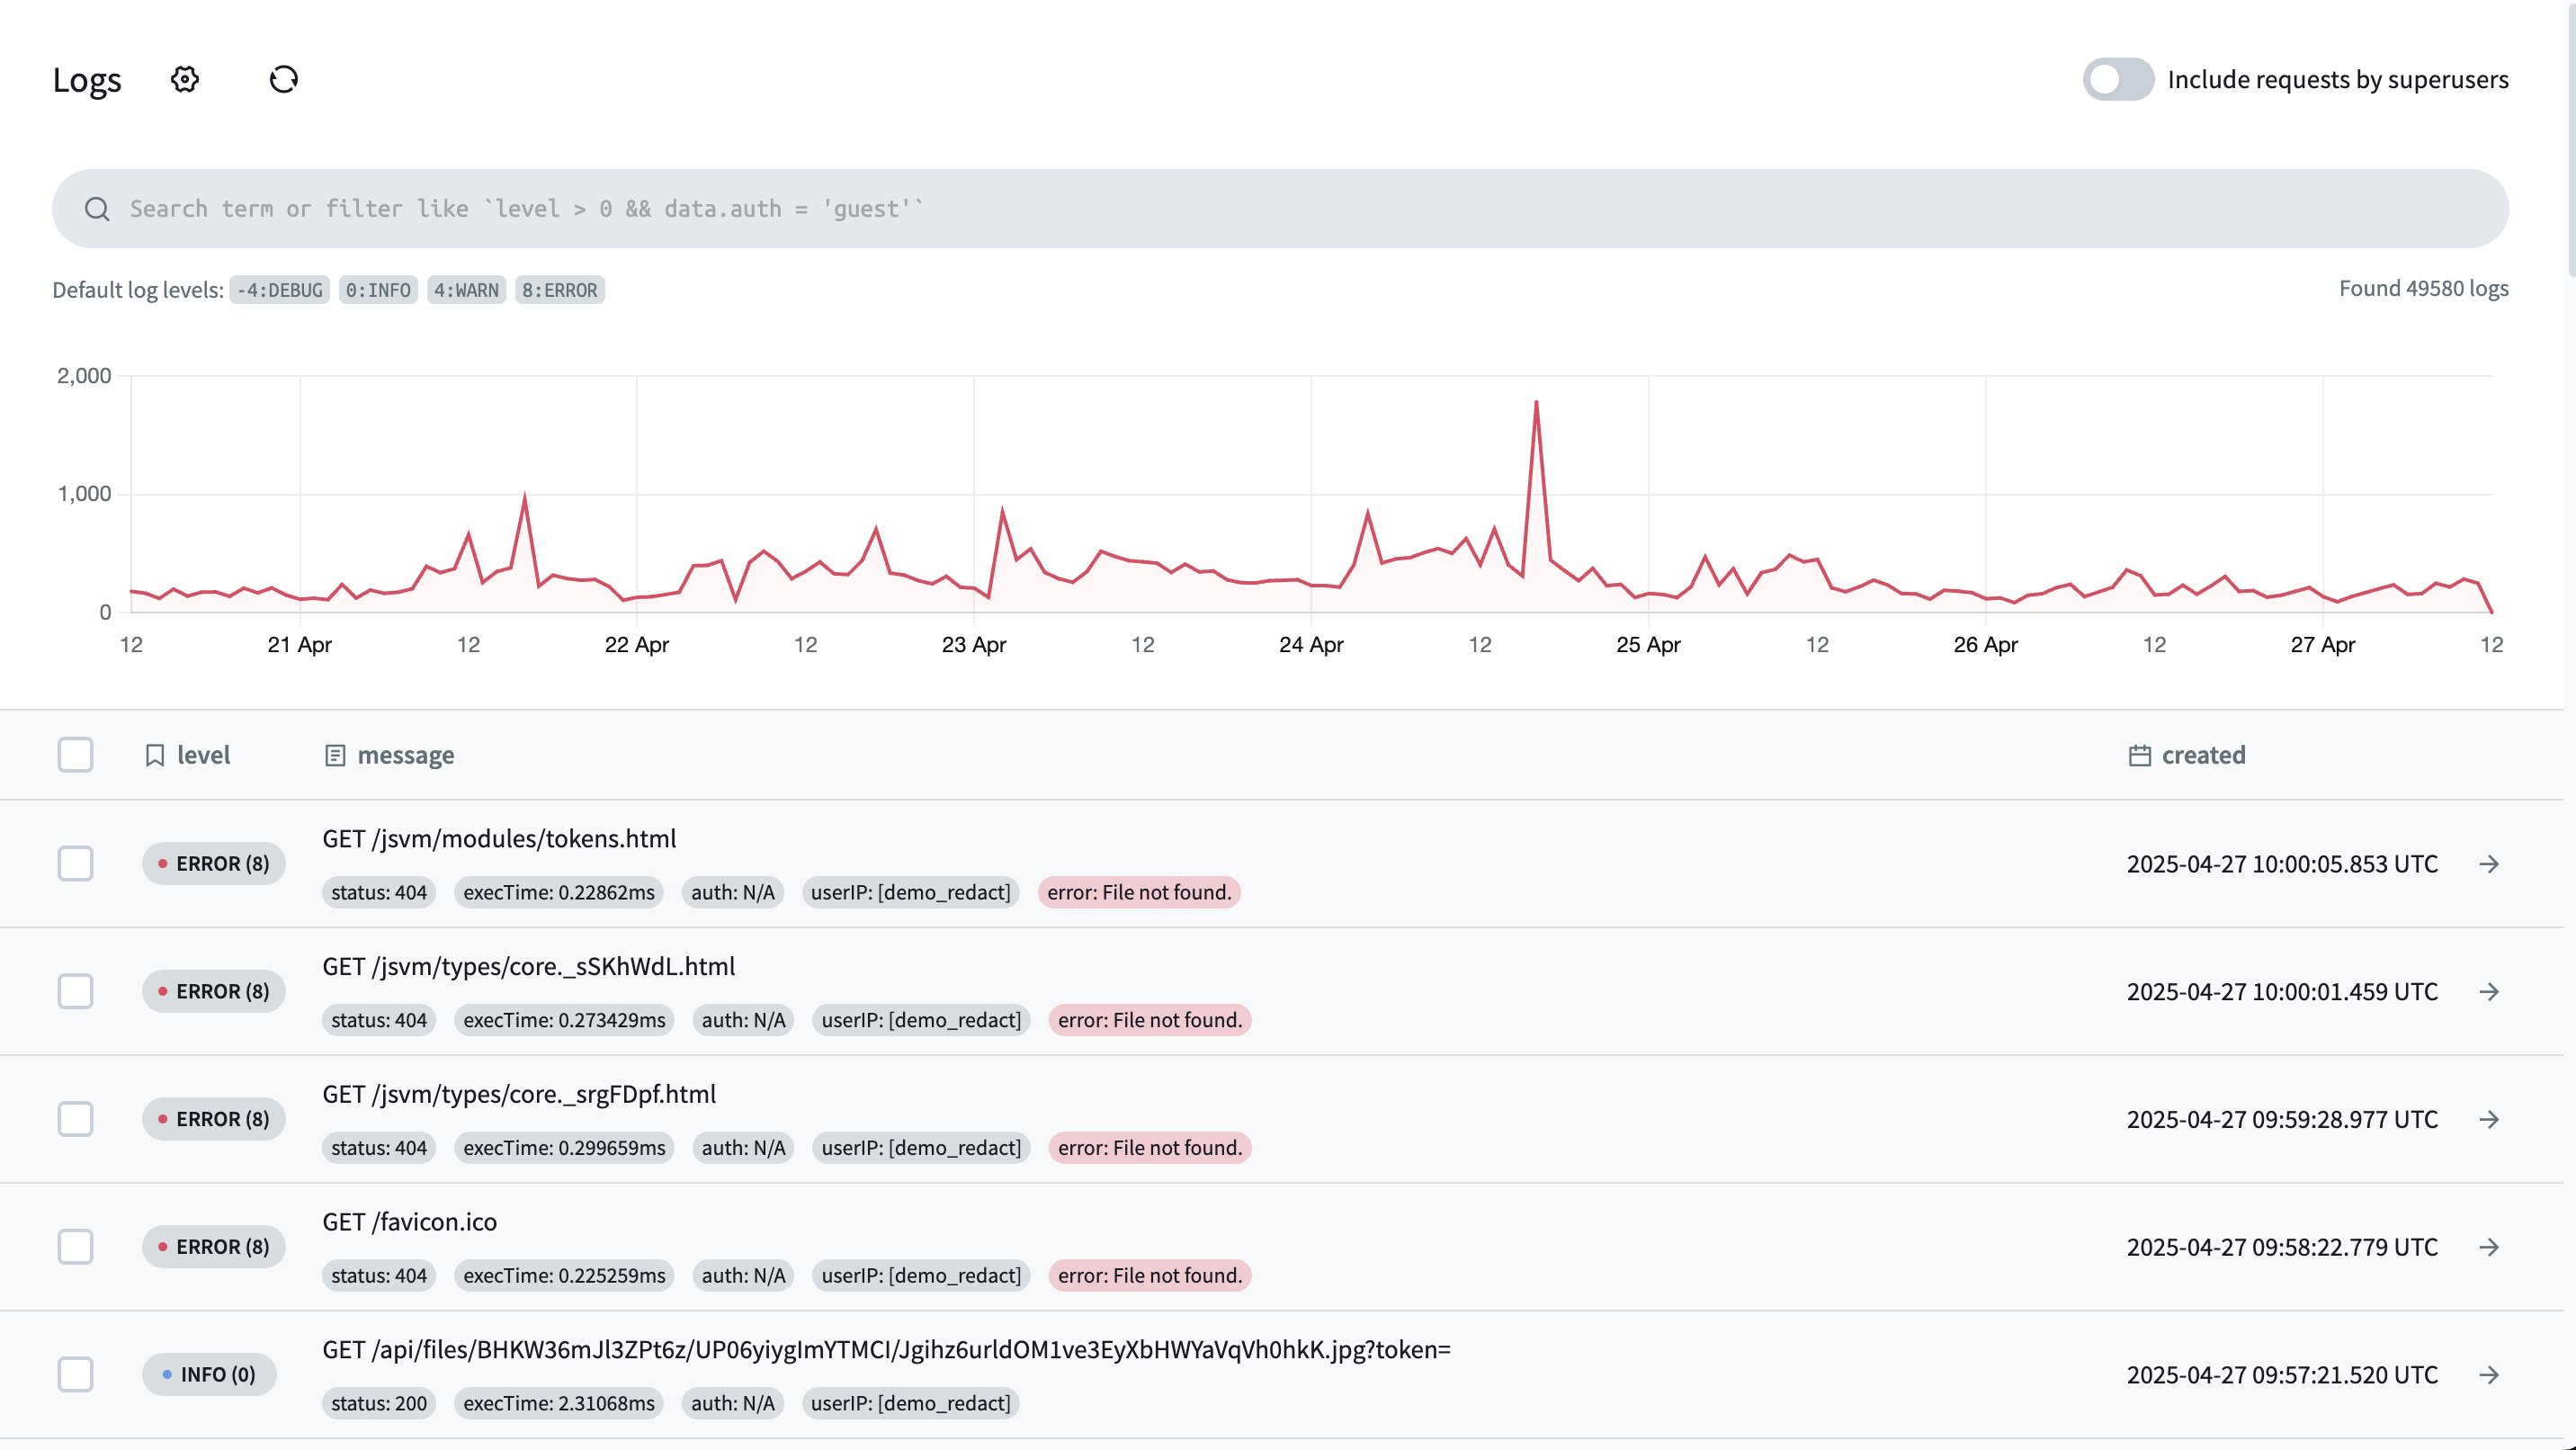2576x1450 pixels.
Task: Select the 8:ERROR log level chip
Action: pyautogui.click(x=559, y=289)
